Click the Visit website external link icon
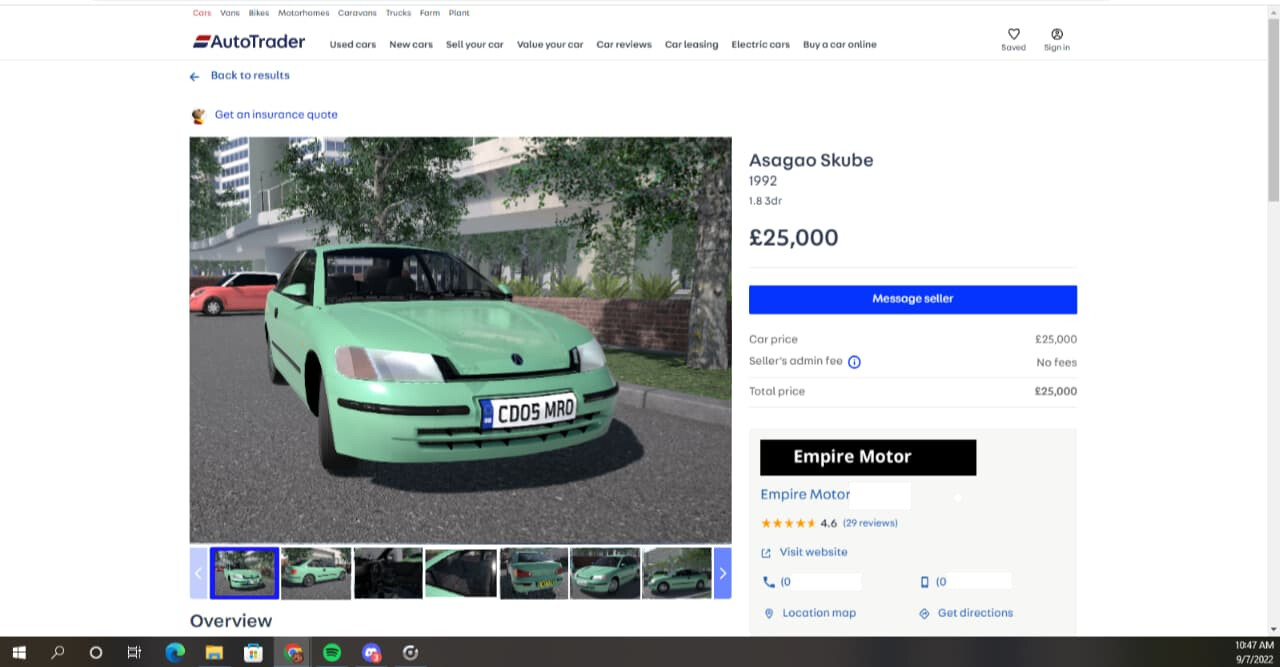 tap(766, 553)
